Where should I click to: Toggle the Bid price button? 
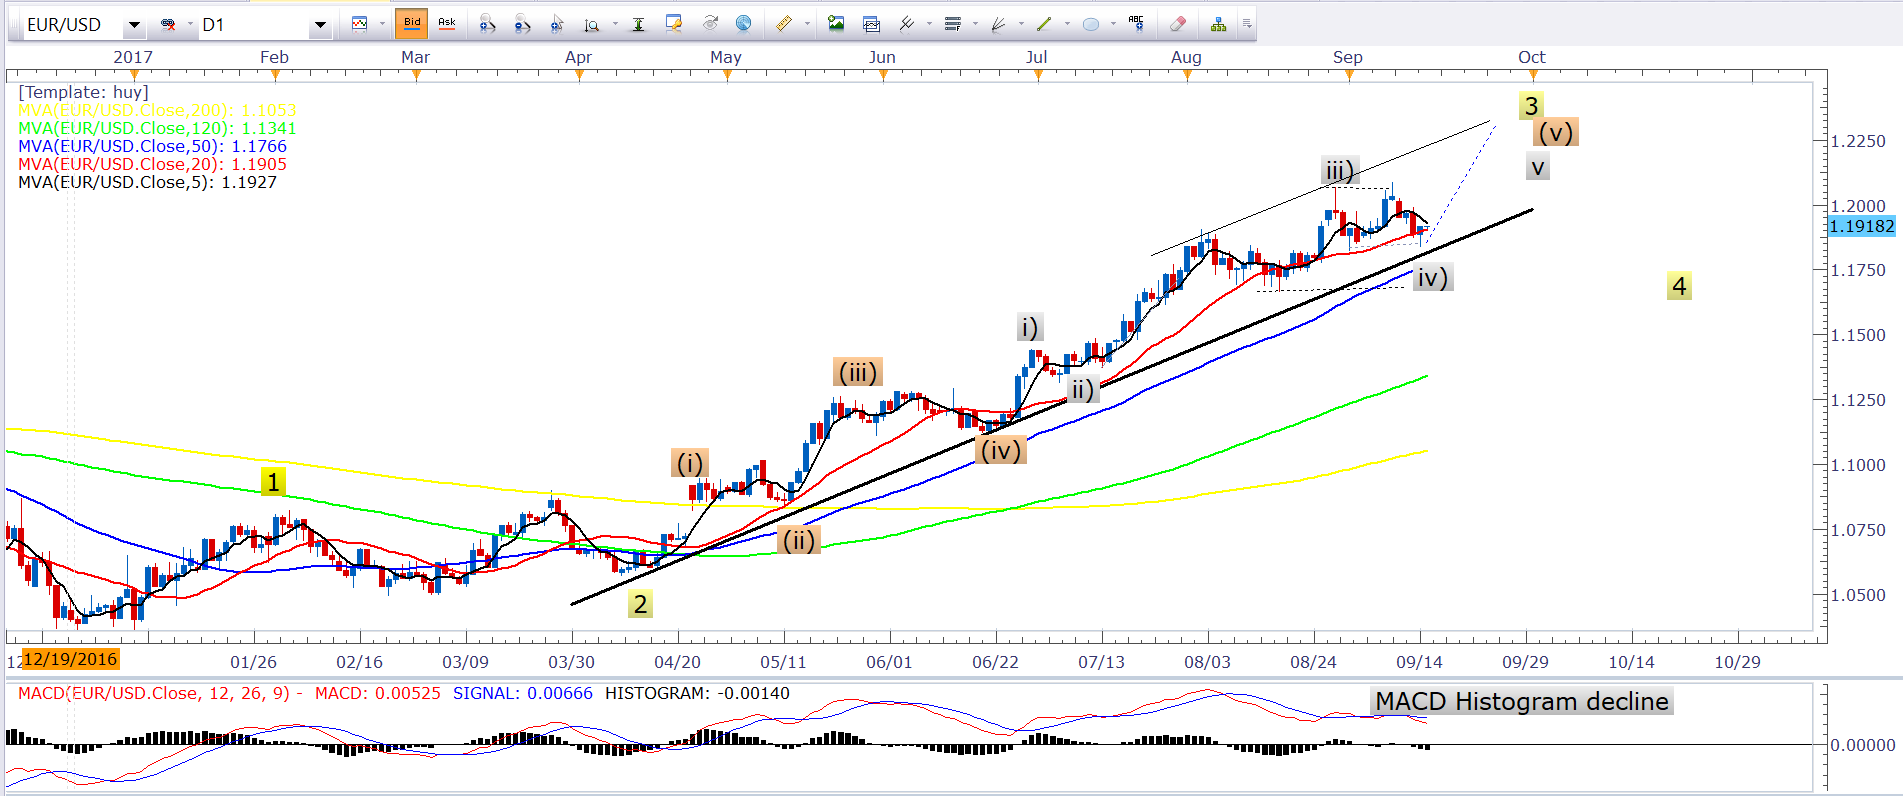point(412,23)
